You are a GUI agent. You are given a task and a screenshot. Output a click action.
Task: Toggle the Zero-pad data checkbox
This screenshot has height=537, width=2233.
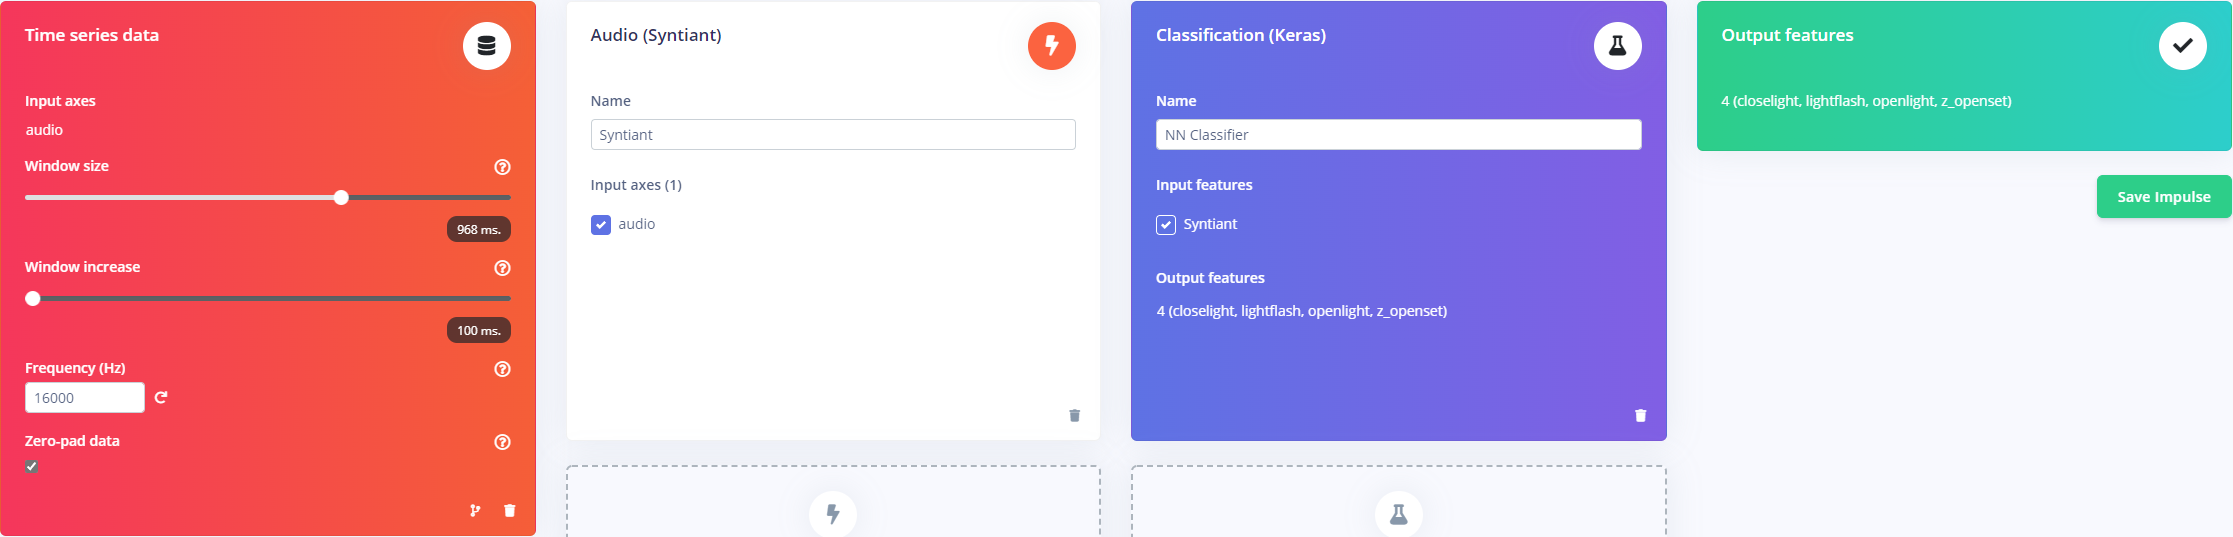pos(32,466)
